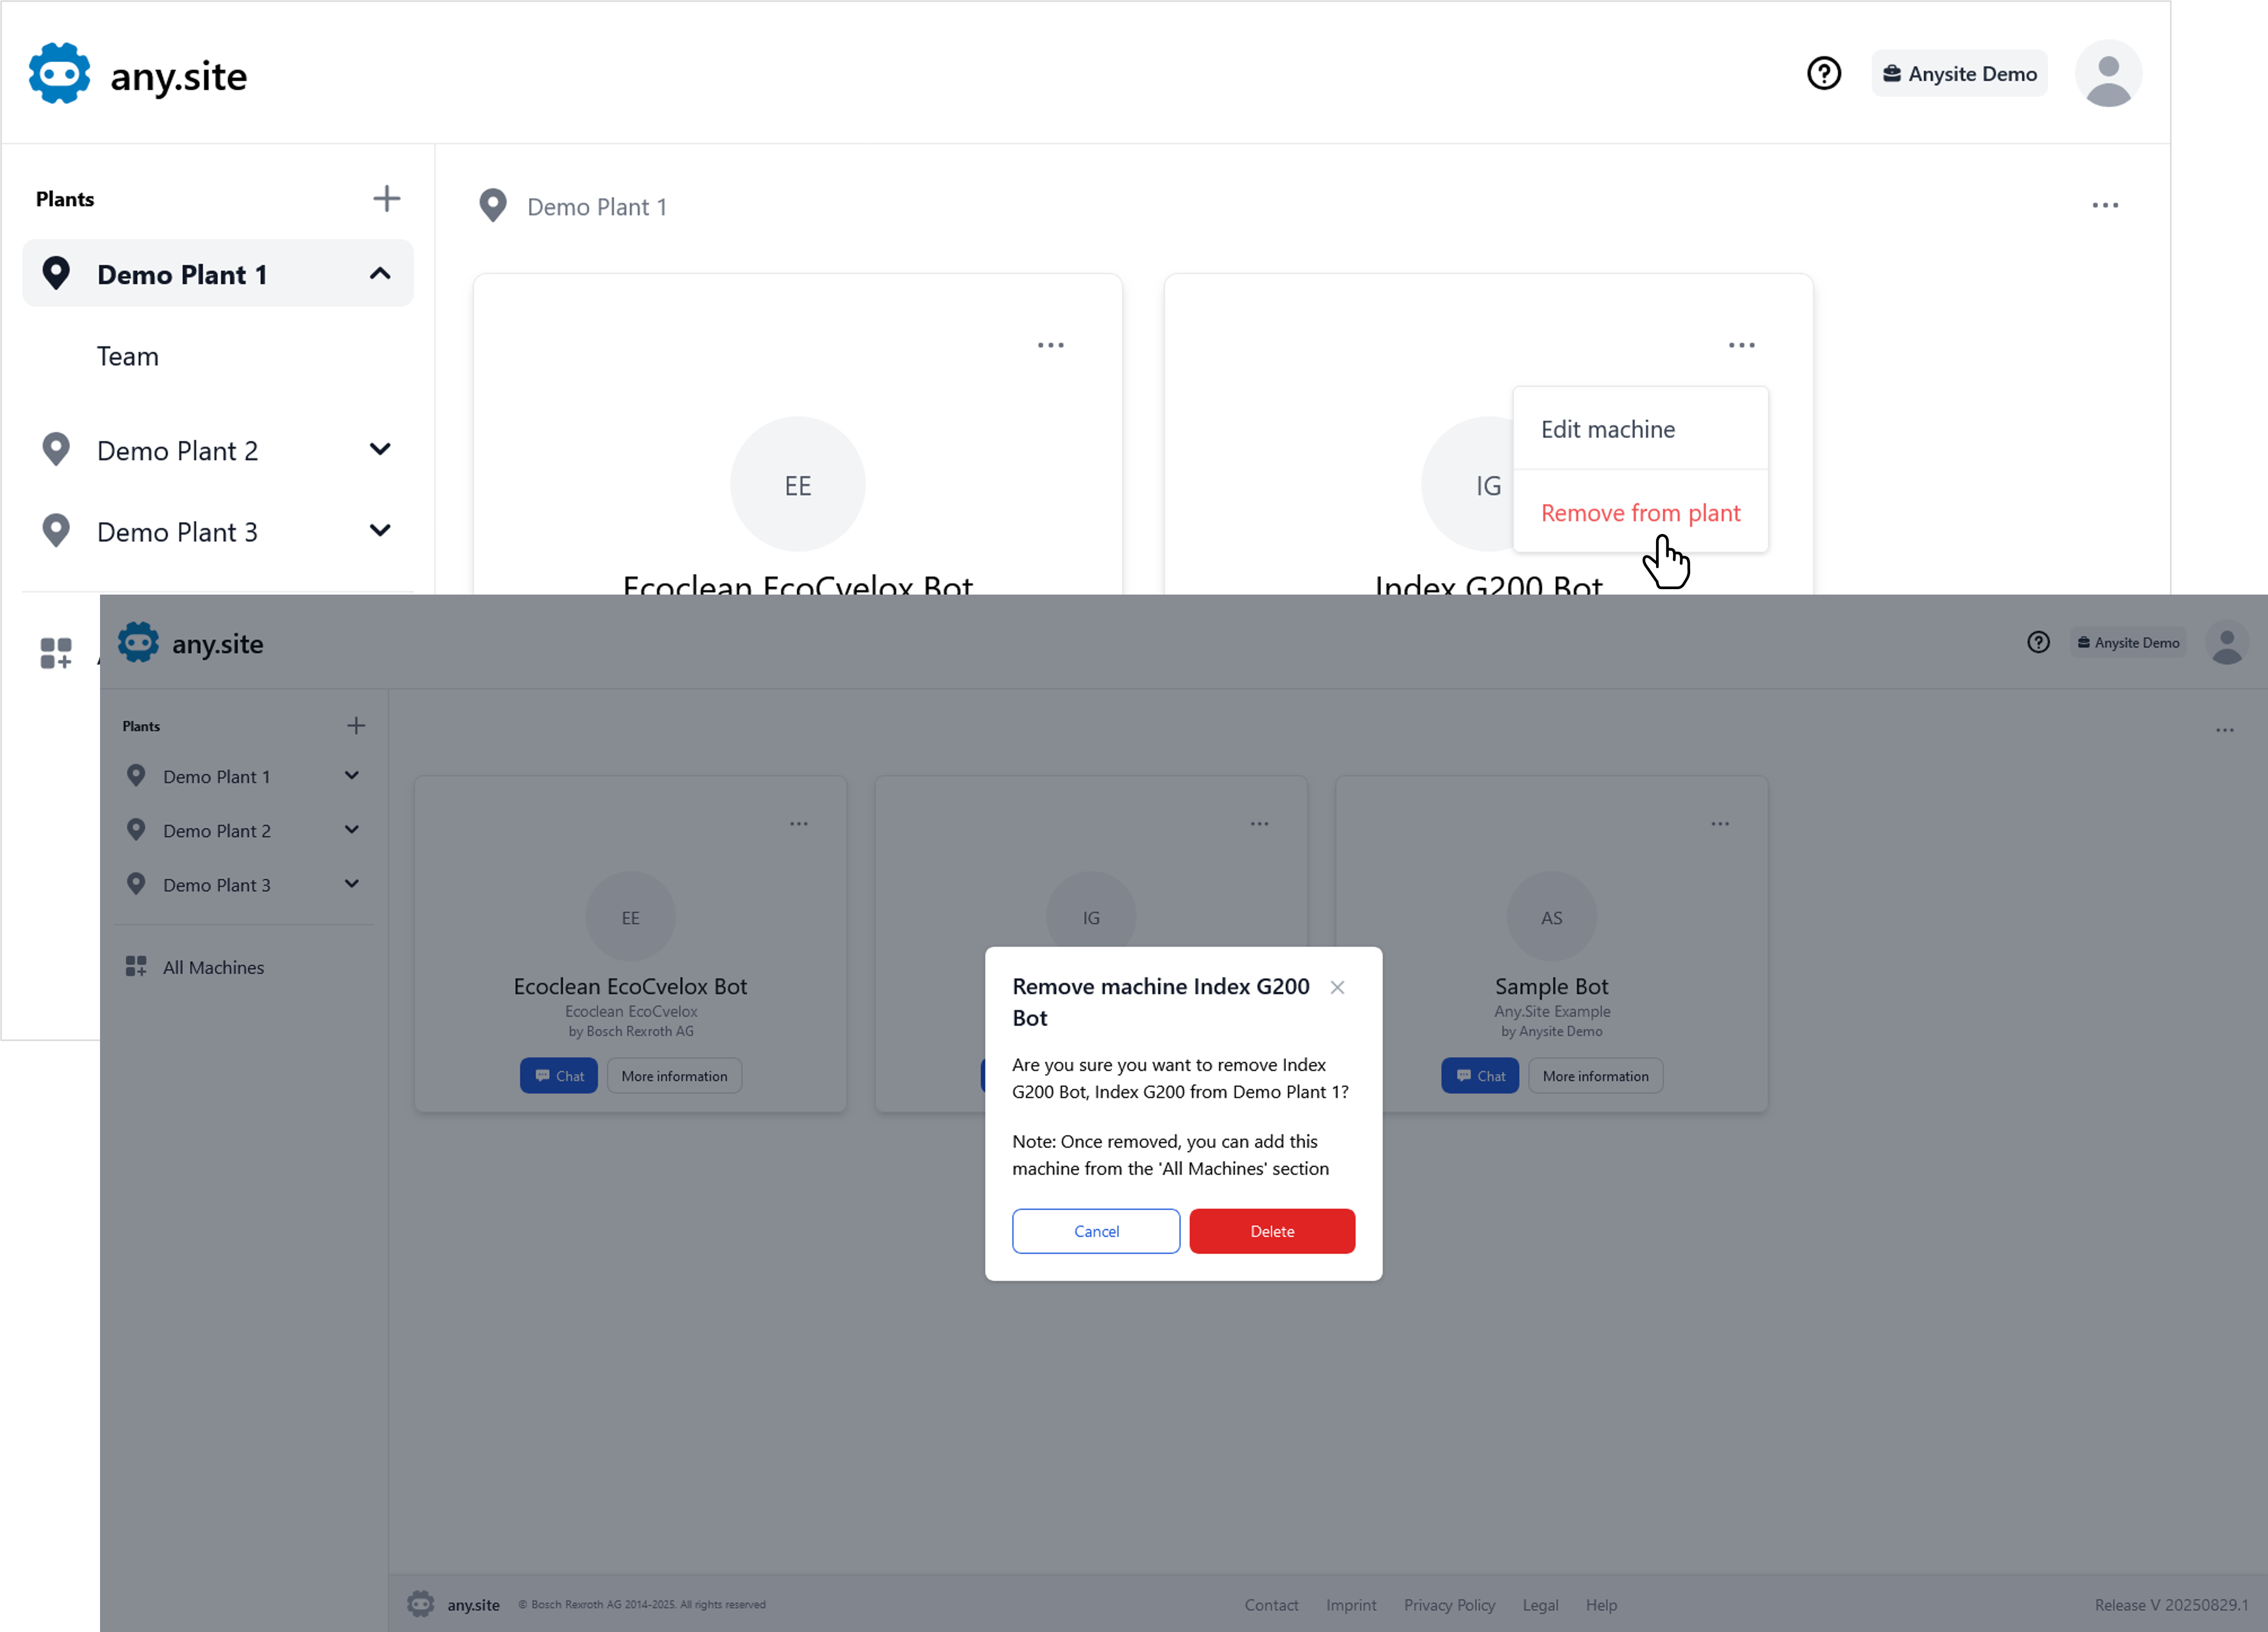Click the any.site robot logo in top header
2268x1632 pixels.
60,74
